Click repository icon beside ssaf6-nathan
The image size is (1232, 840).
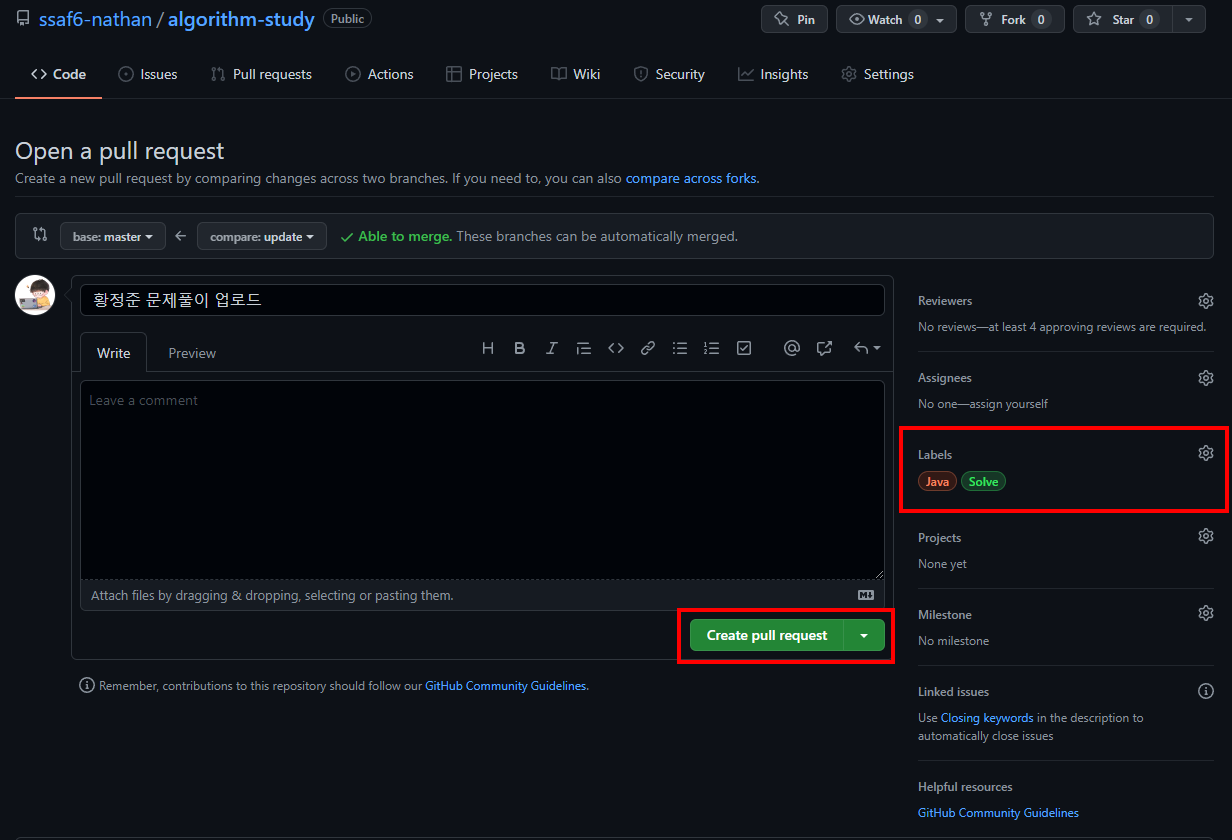point(23,18)
